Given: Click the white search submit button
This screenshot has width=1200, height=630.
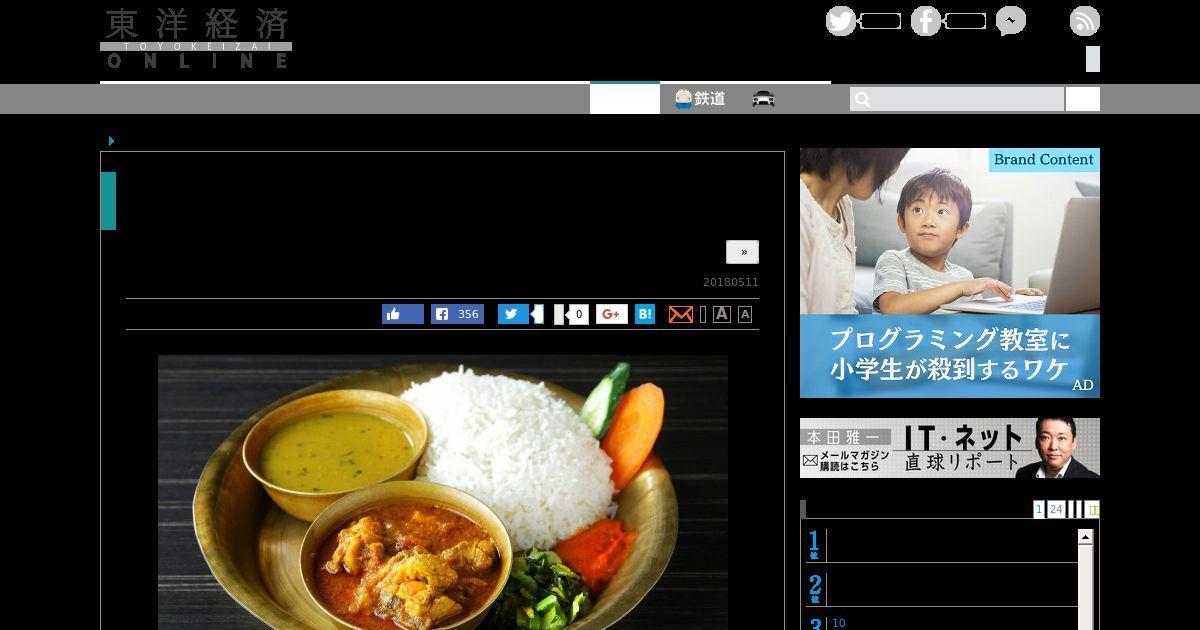Looking at the screenshot, I should pyautogui.click(x=1083, y=99).
